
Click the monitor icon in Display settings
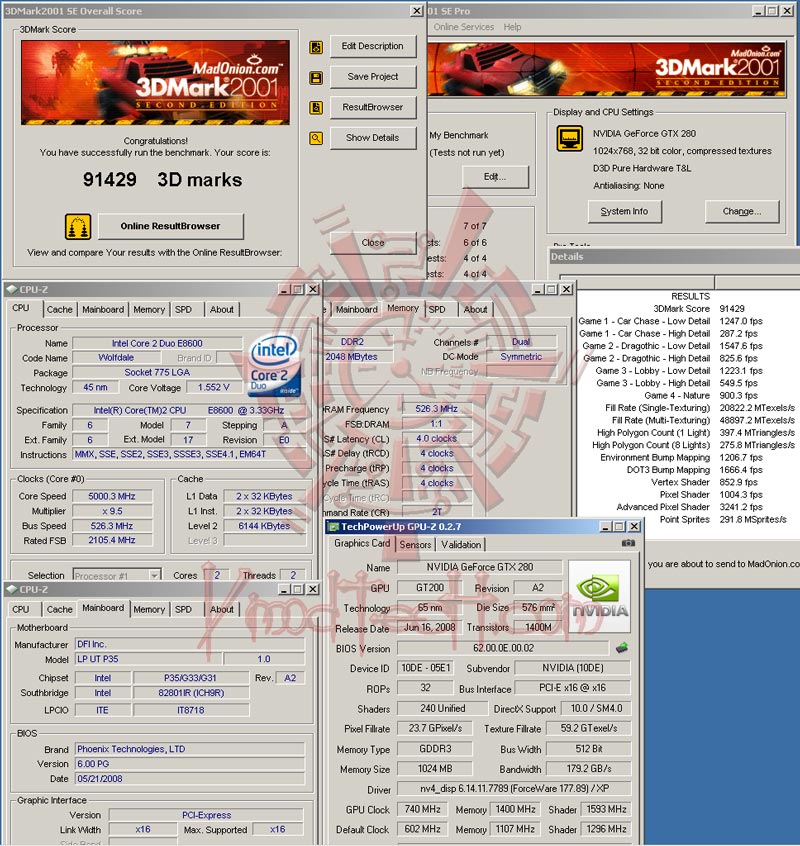click(x=570, y=139)
